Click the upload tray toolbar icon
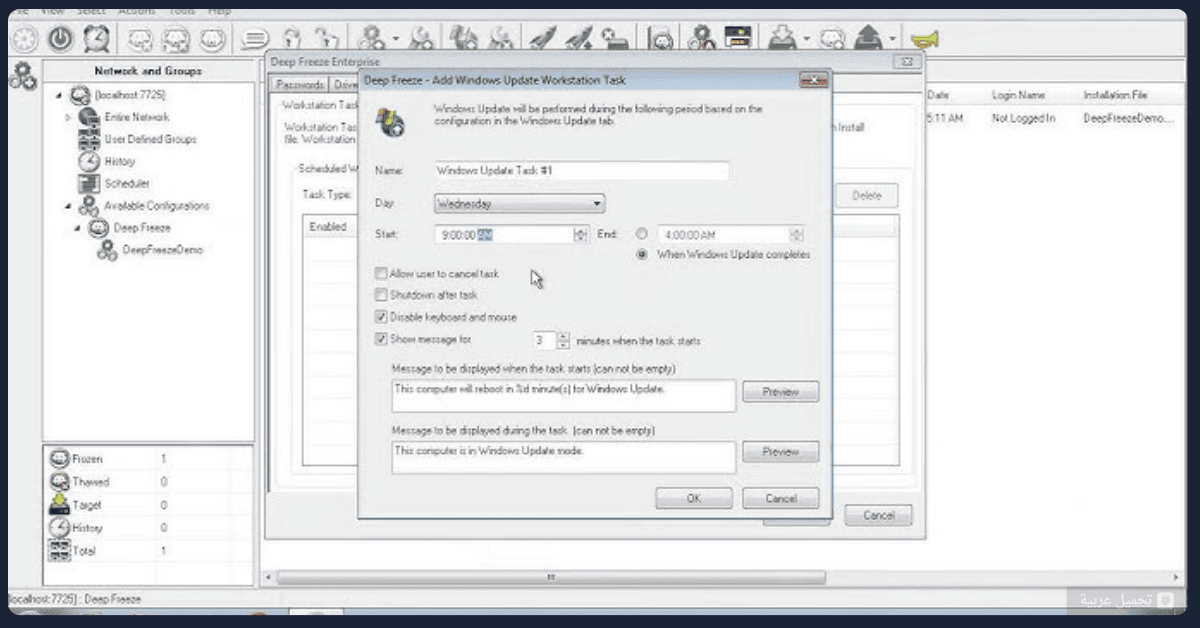The image size is (1200, 628). click(867, 39)
